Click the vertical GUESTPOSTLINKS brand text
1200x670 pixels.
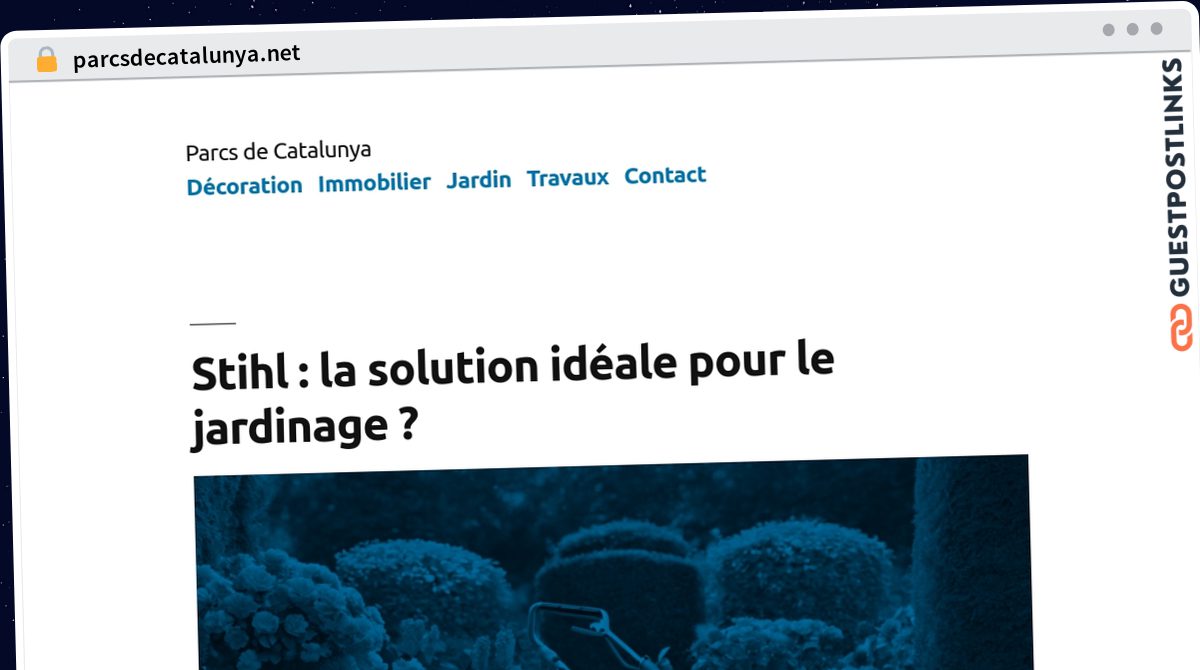pos(1180,178)
